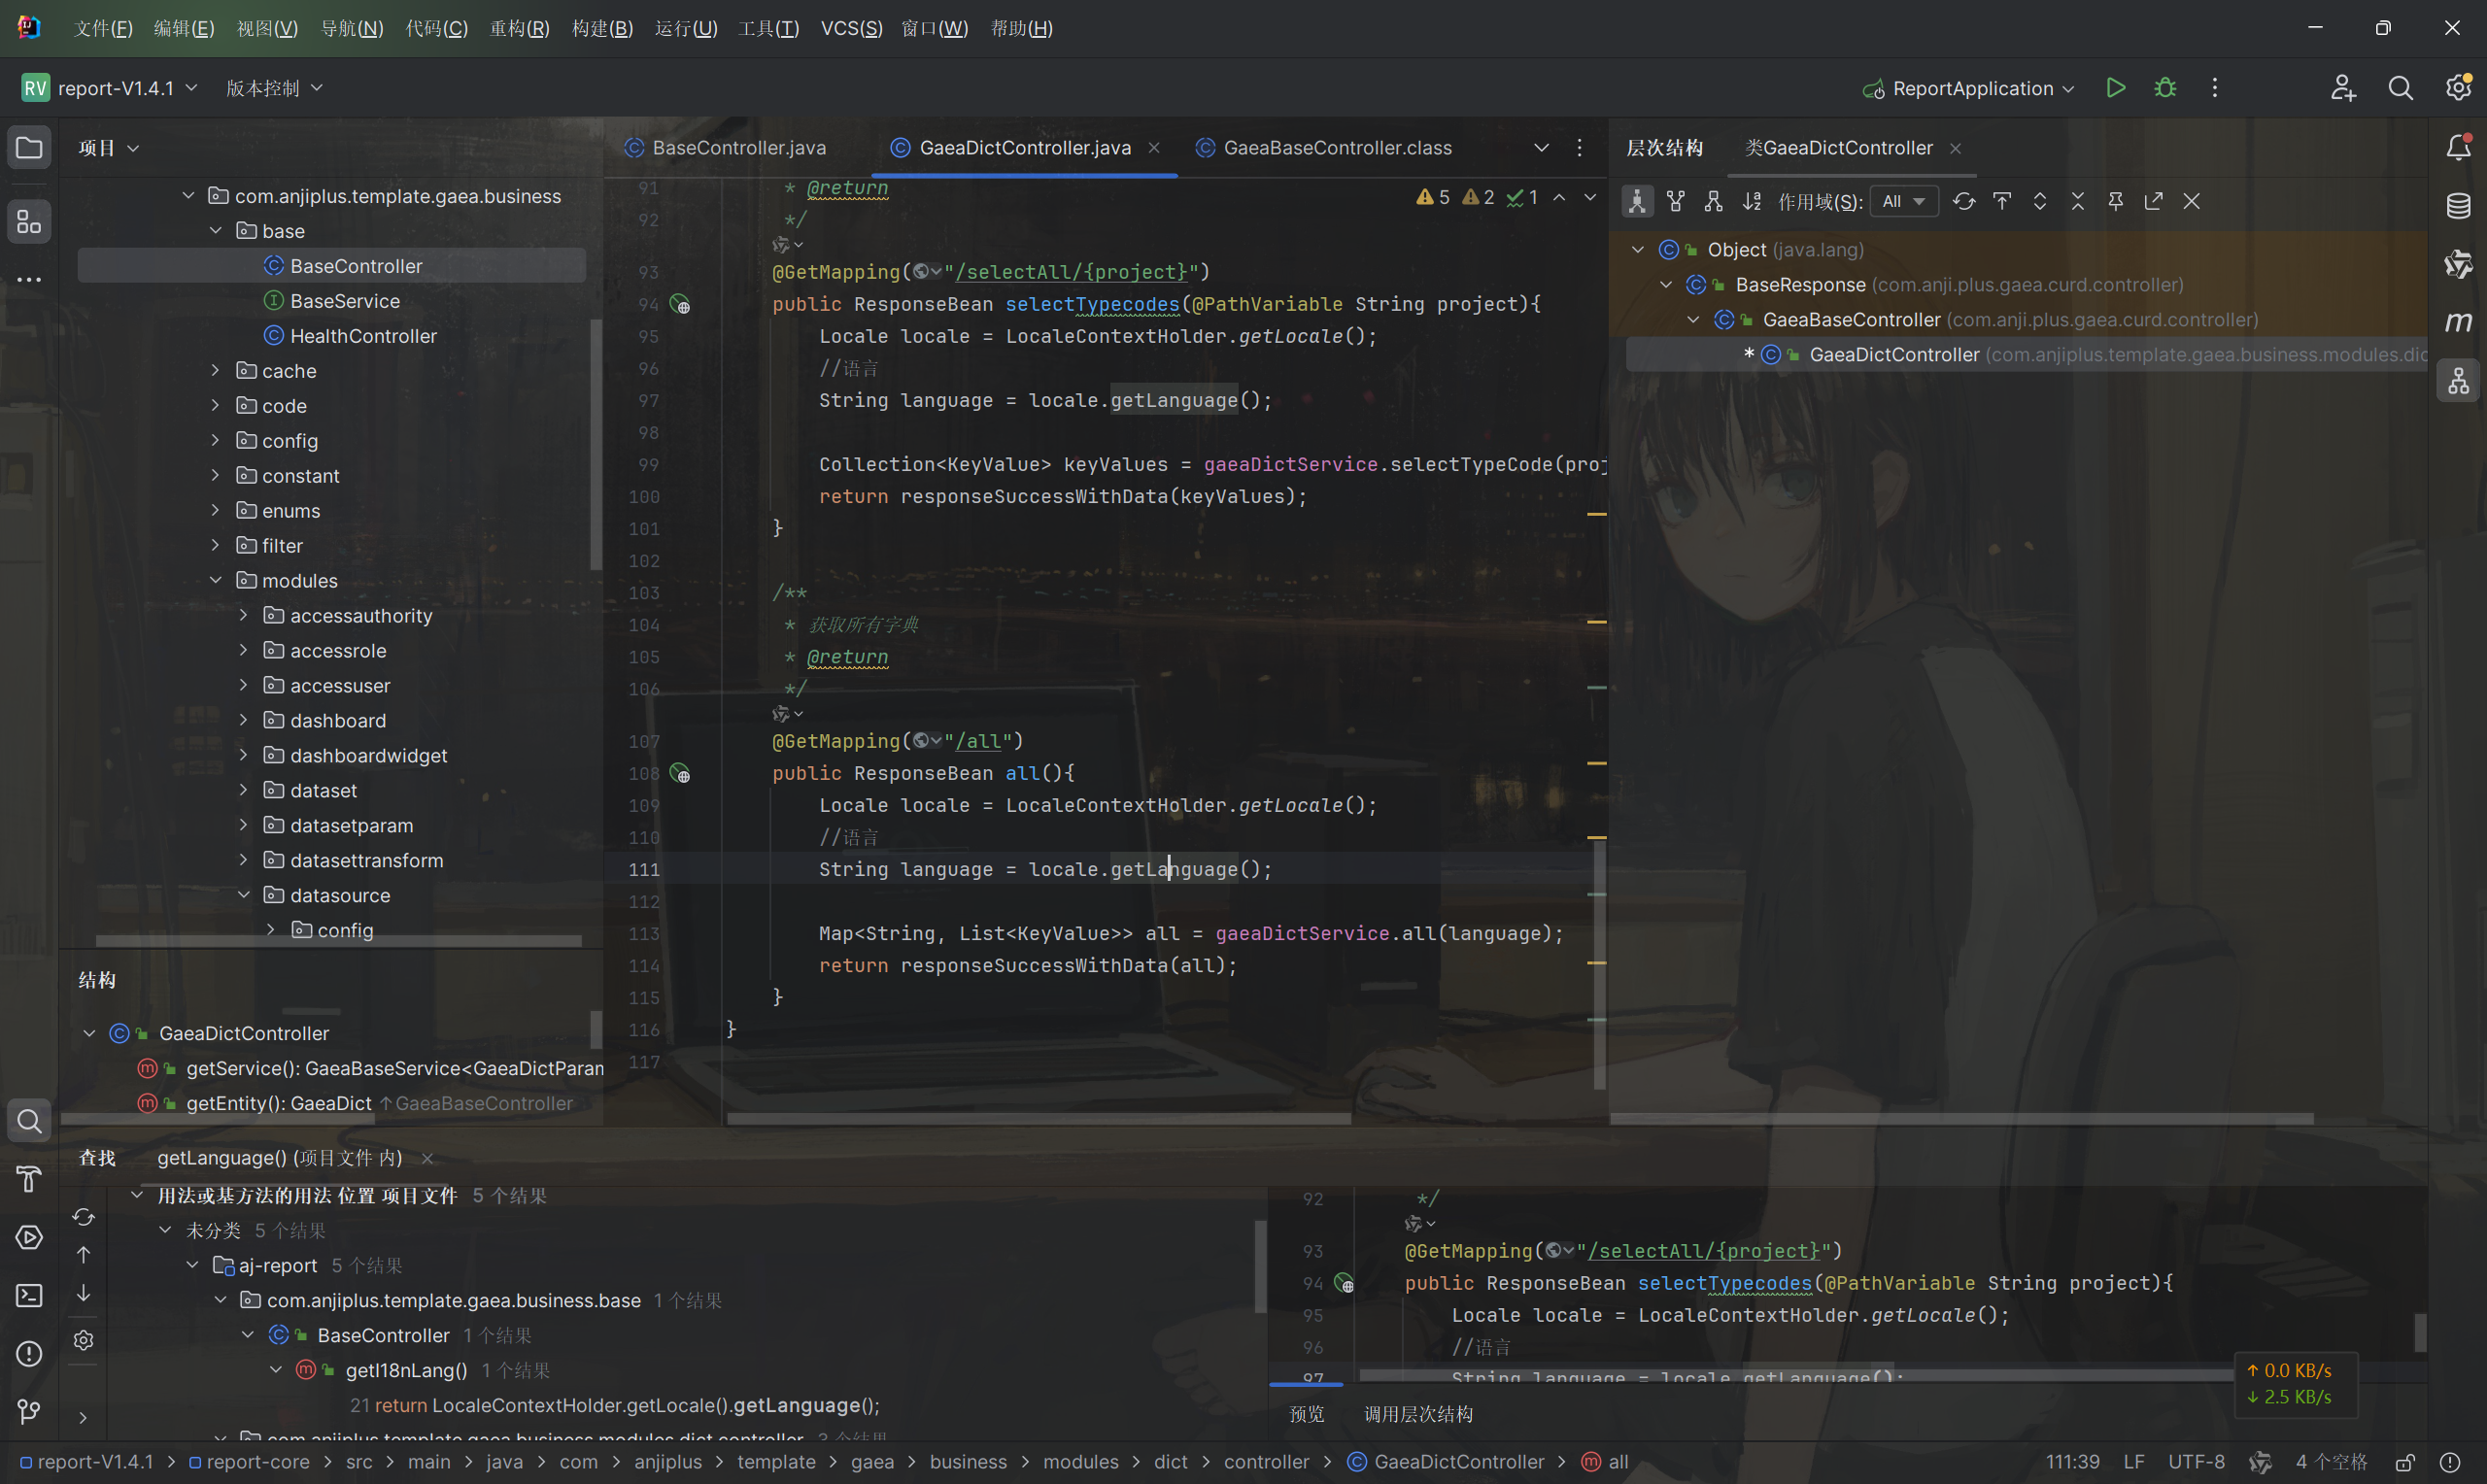This screenshot has width=2487, height=1484.
Task: Open Search Everywhere magnifier icon
Action: click(2400, 88)
